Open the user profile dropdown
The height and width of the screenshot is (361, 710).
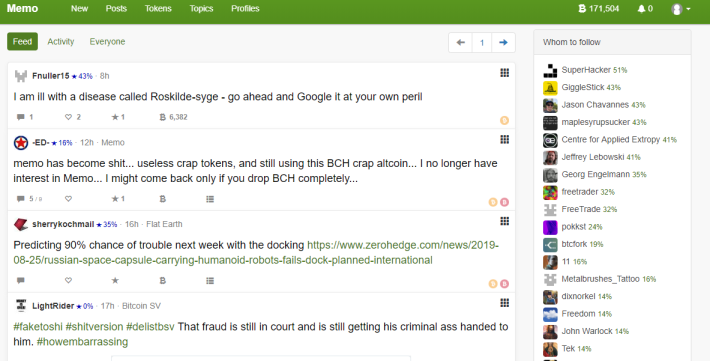pyautogui.click(x=681, y=9)
